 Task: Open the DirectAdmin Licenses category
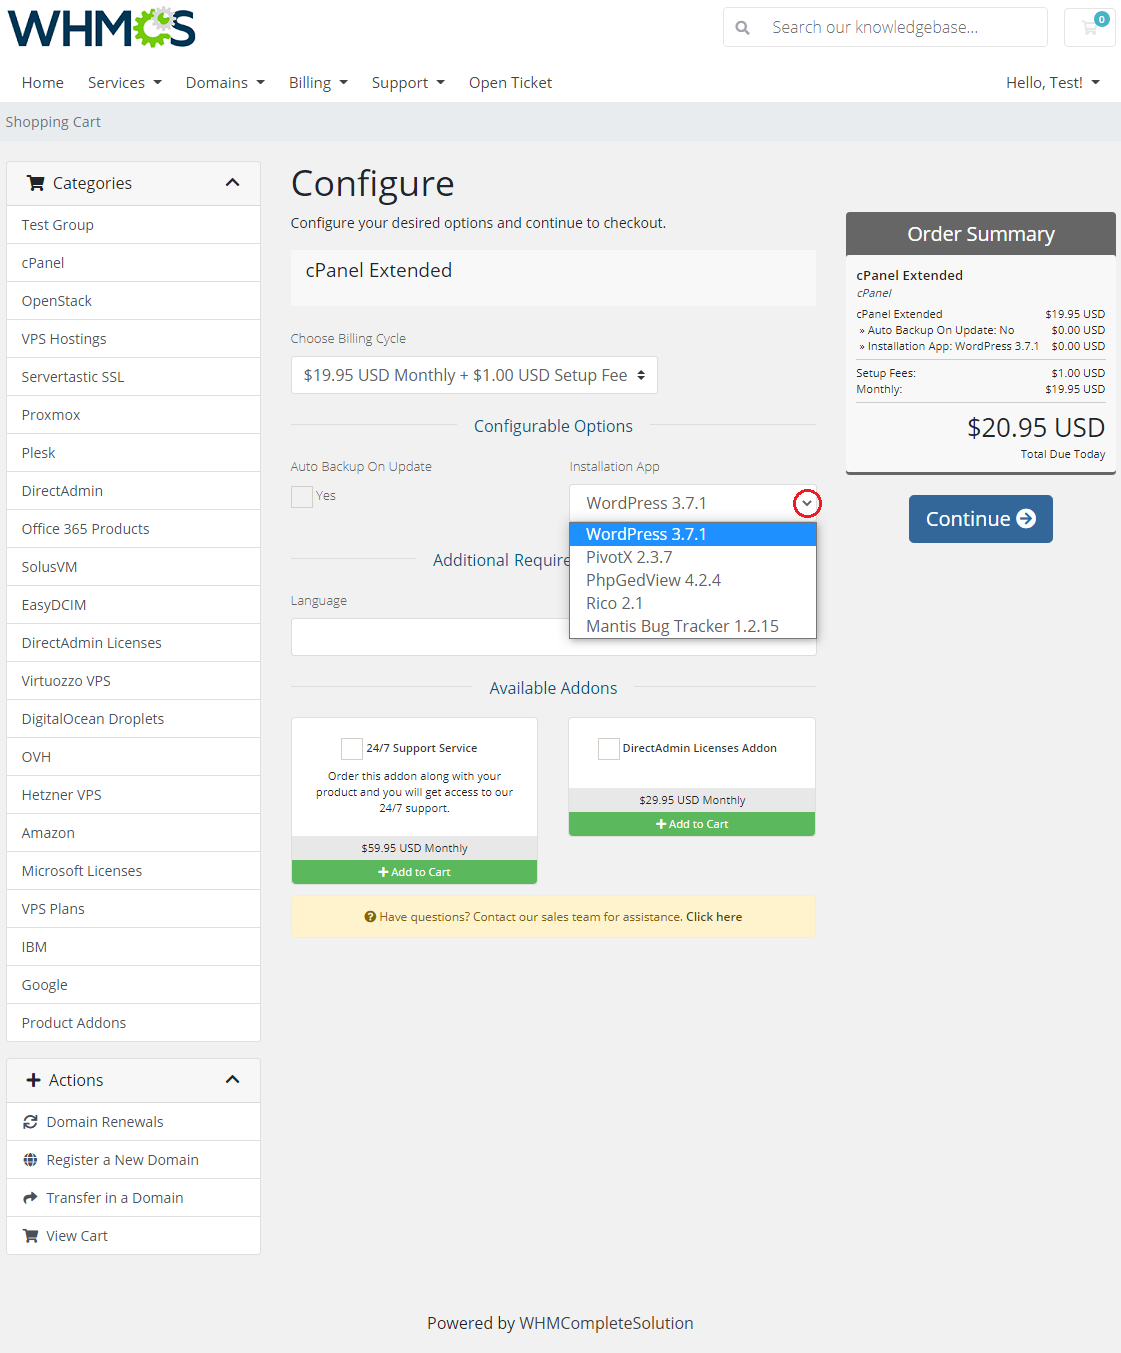click(x=133, y=643)
